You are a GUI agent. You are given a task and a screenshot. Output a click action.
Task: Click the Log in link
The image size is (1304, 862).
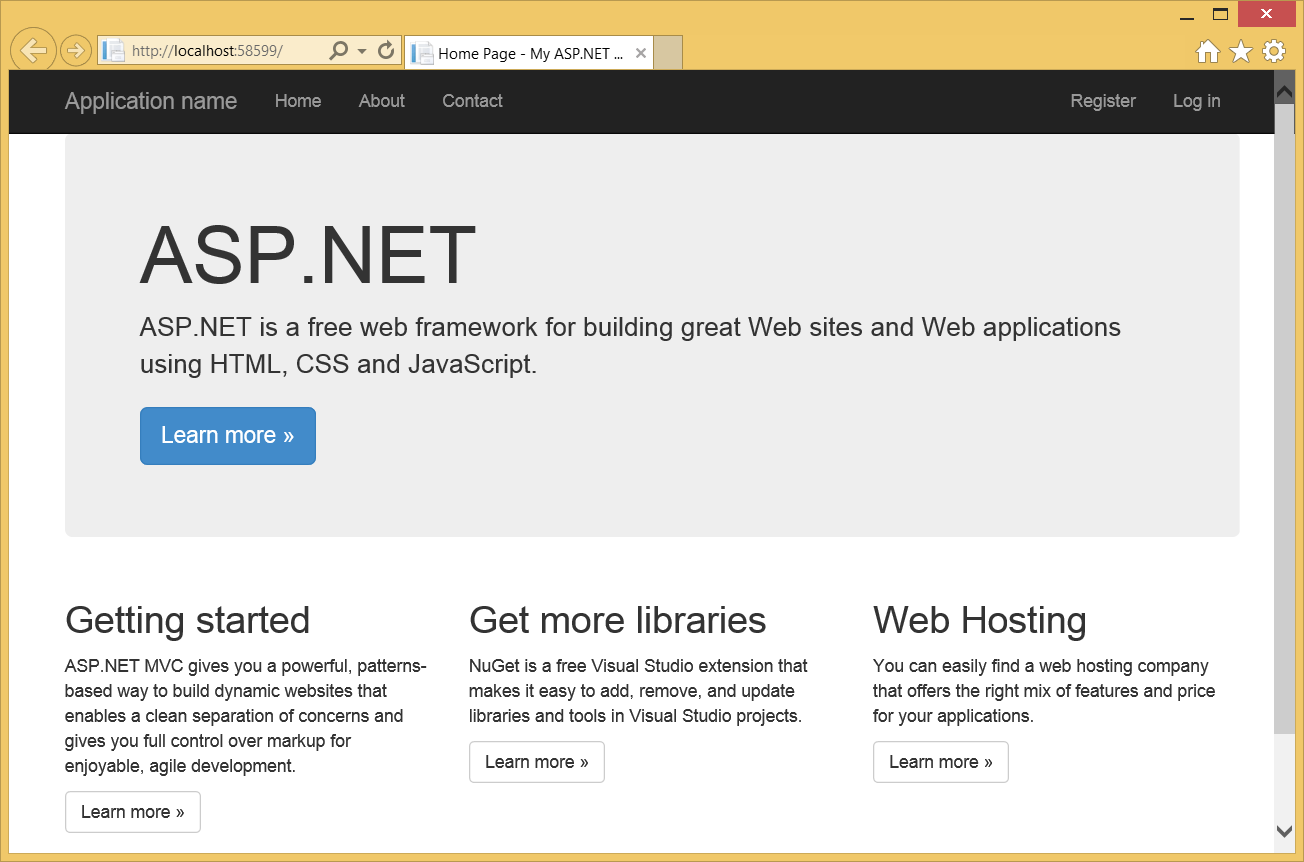pyautogui.click(x=1196, y=101)
